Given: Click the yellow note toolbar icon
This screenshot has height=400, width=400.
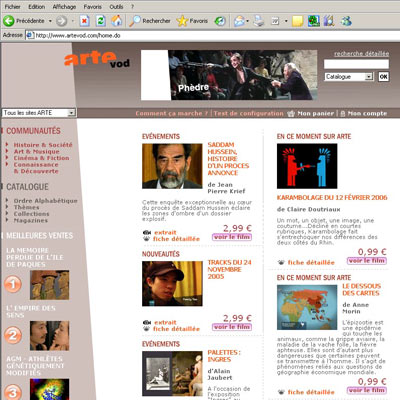Looking at the screenshot, I should (x=297, y=21).
